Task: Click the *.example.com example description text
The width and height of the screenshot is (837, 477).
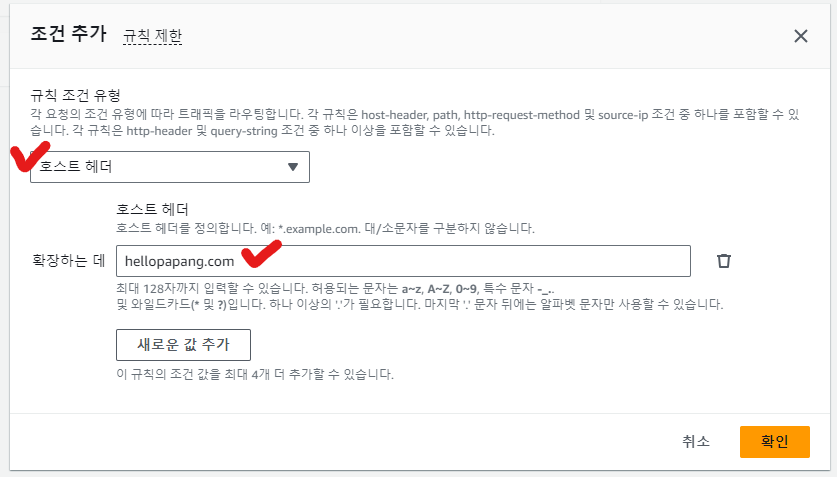Action: pyautogui.click(x=325, y=228)
